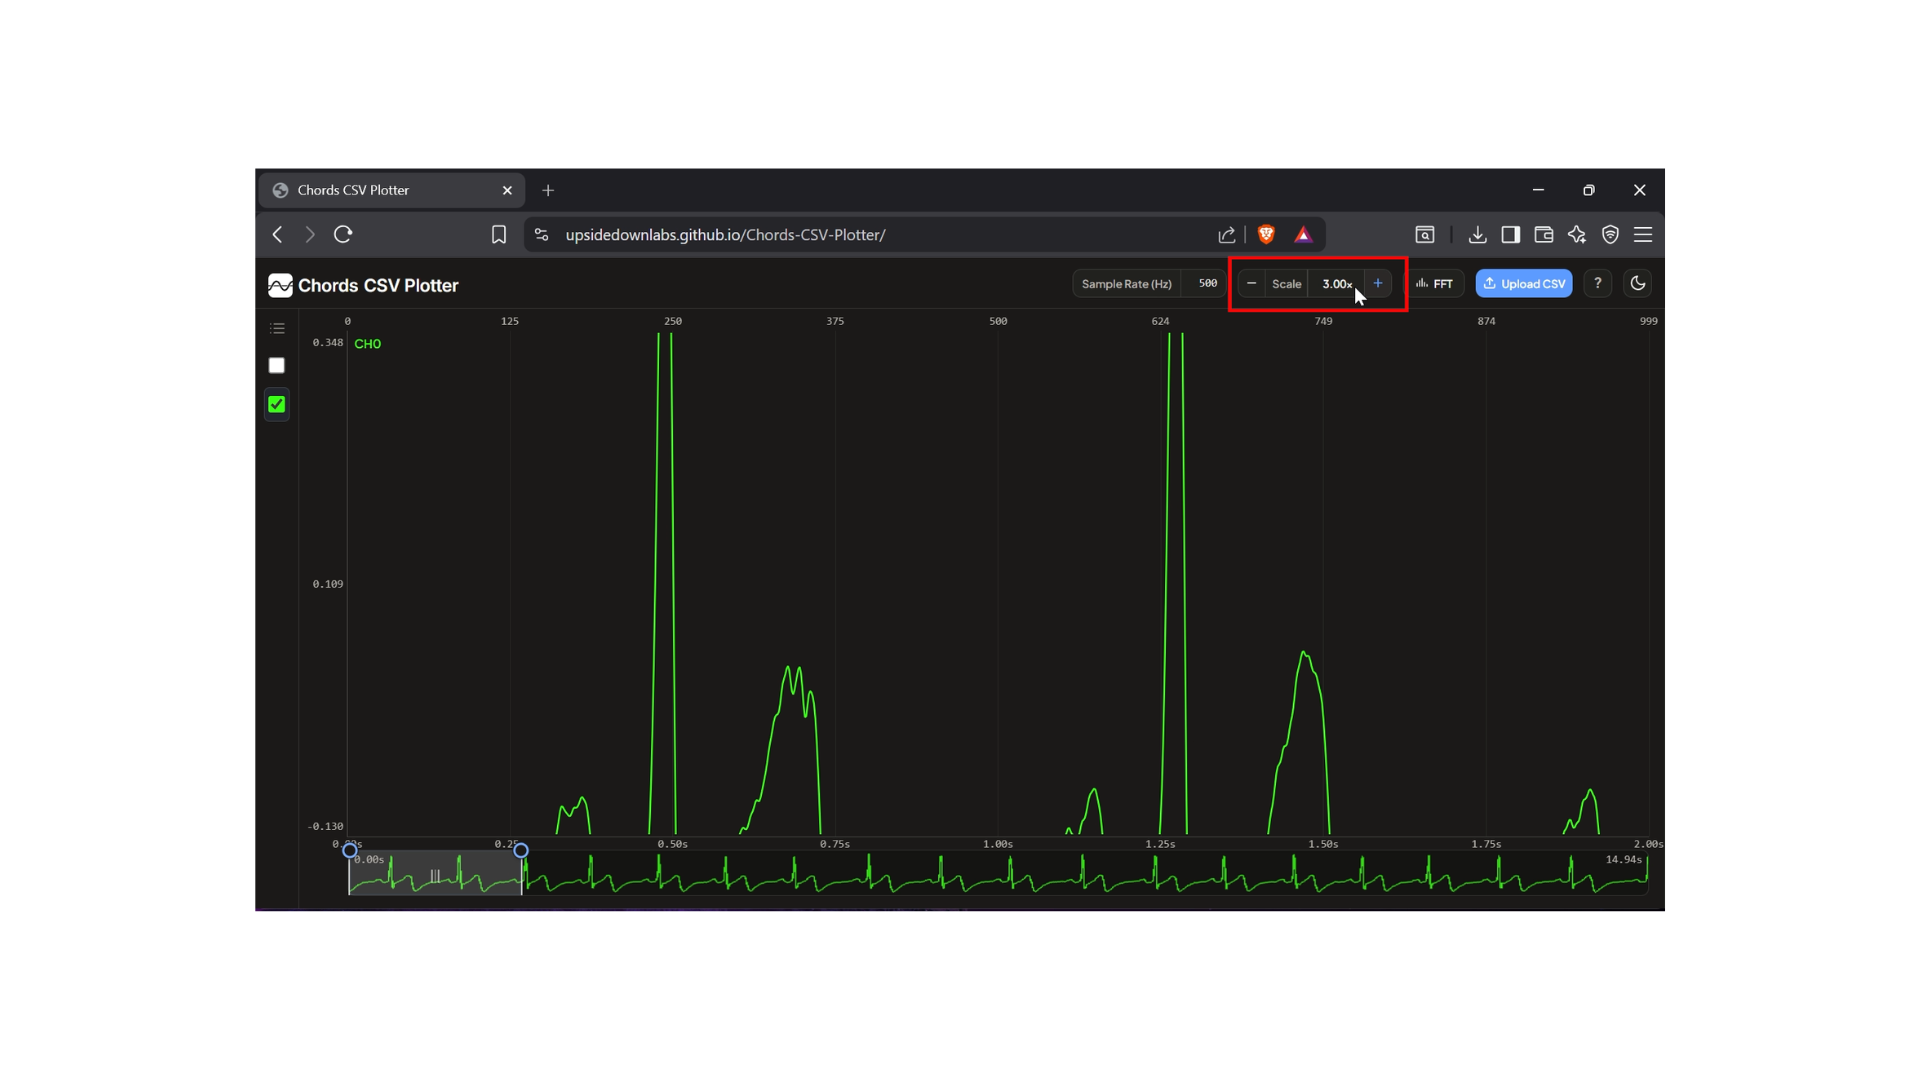Open the VPN shield icon

(1610, 235)
